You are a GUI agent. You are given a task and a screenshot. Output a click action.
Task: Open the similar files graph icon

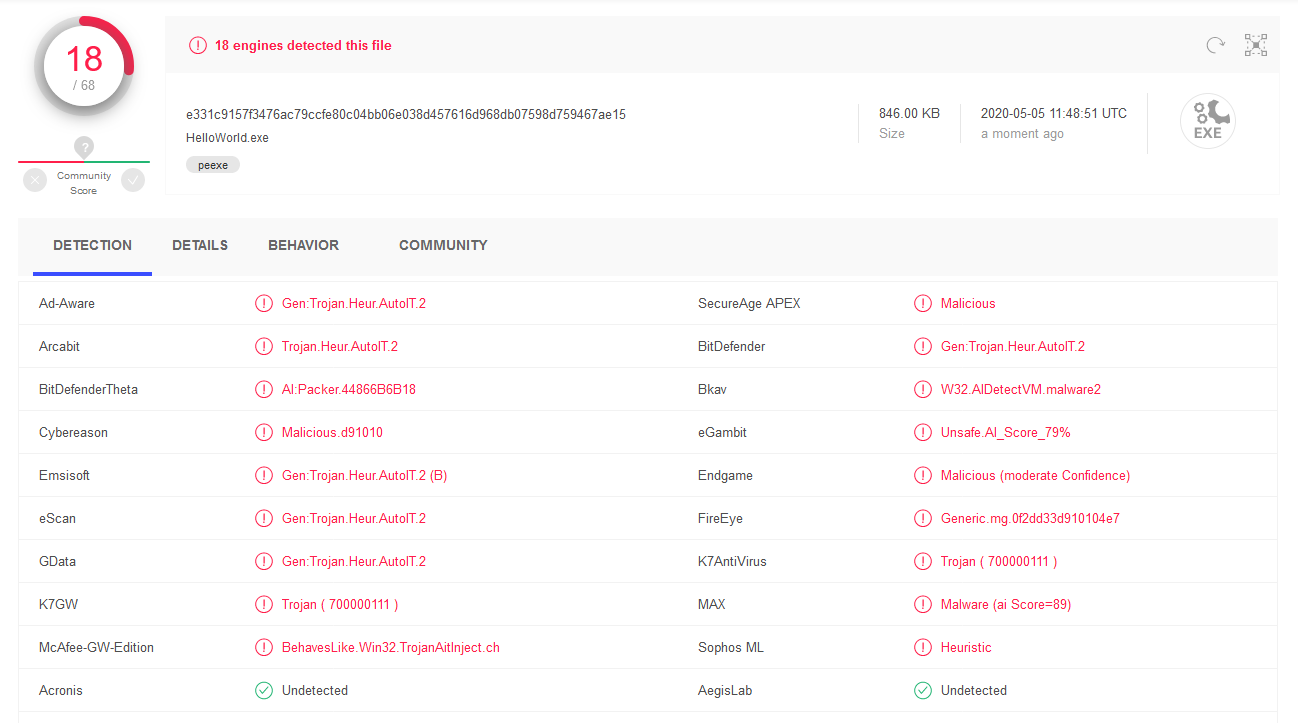click(1255, 45)
